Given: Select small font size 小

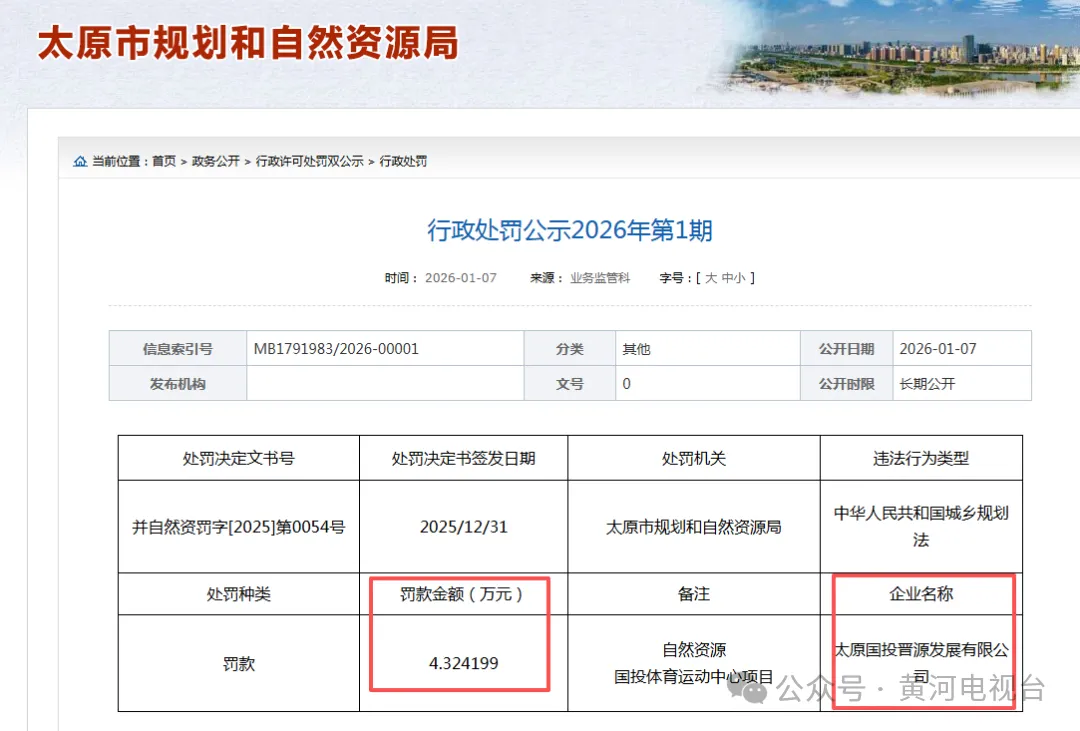Looking at the screenshot, I should [740, 278].
